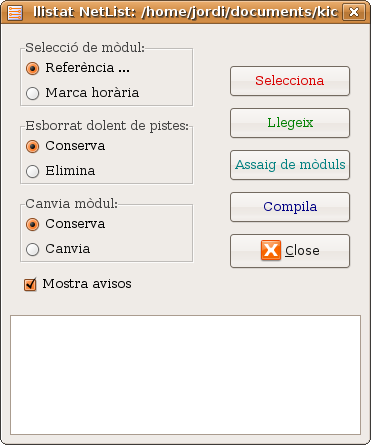371x445 pixels.
Task: Click the Selecció de mòdul group label
Action: click(x=85, y=48)
